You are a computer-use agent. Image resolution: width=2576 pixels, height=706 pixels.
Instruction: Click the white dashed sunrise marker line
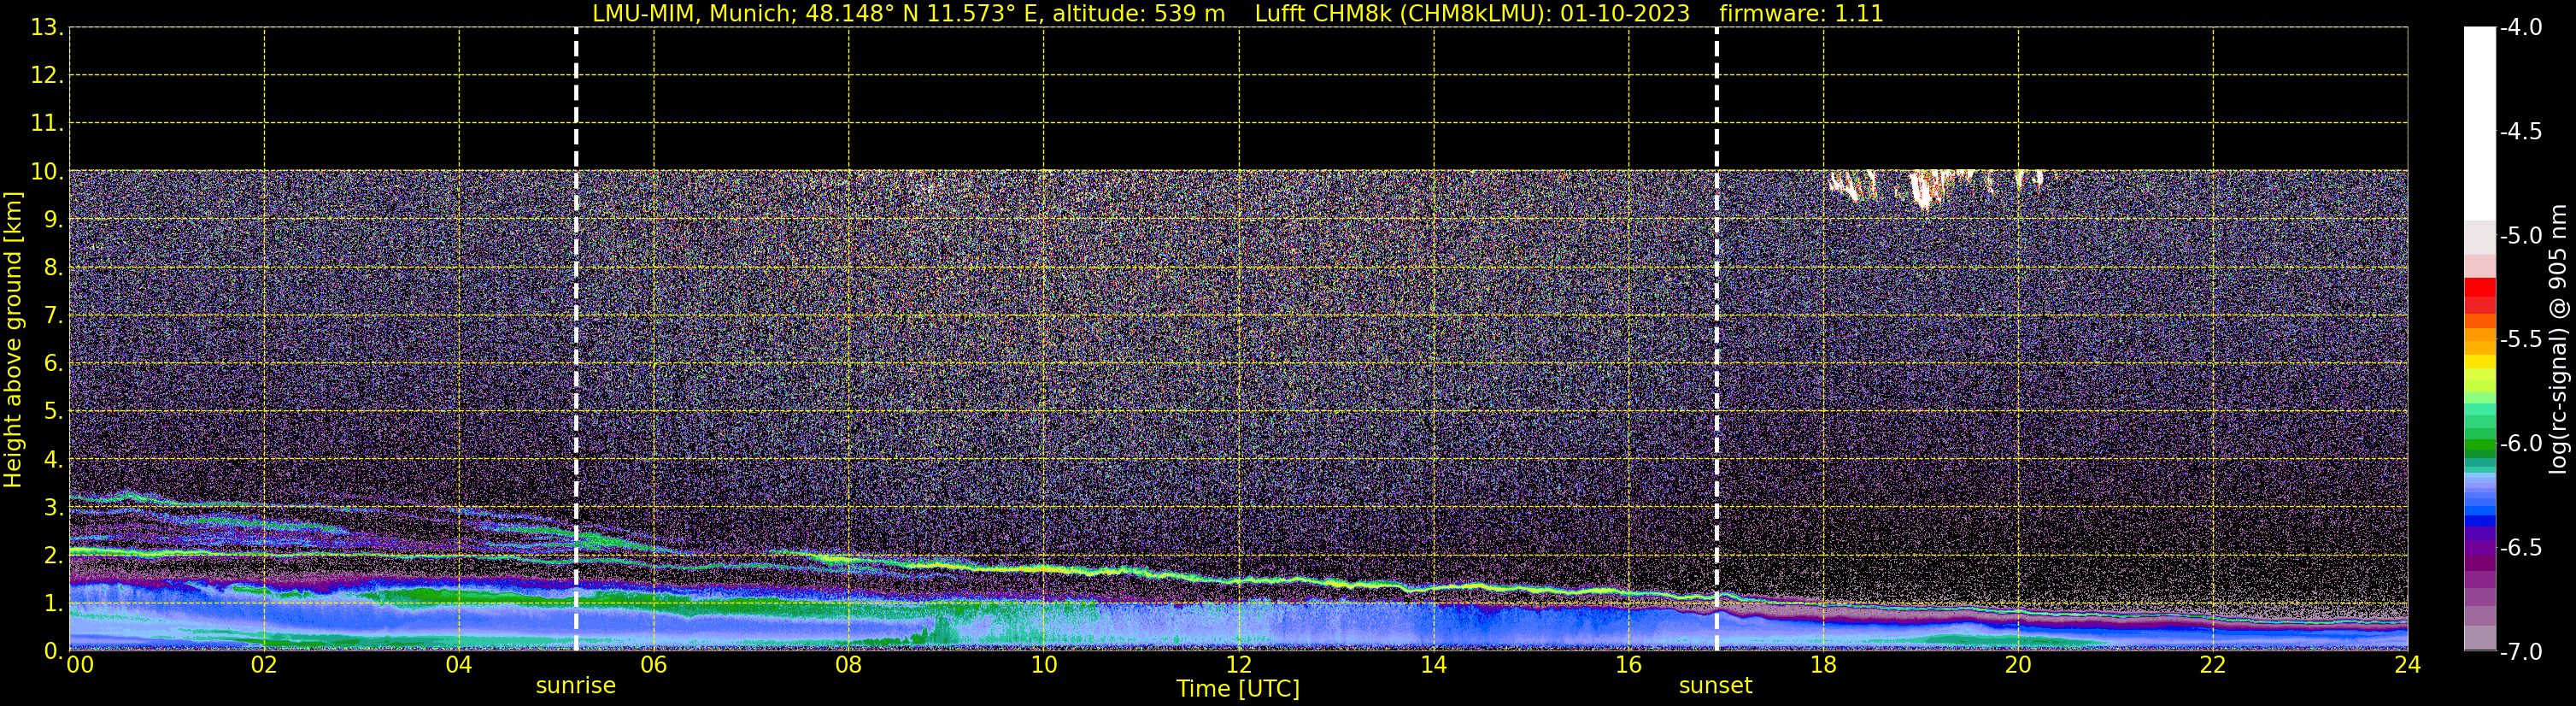pos(576,339)
